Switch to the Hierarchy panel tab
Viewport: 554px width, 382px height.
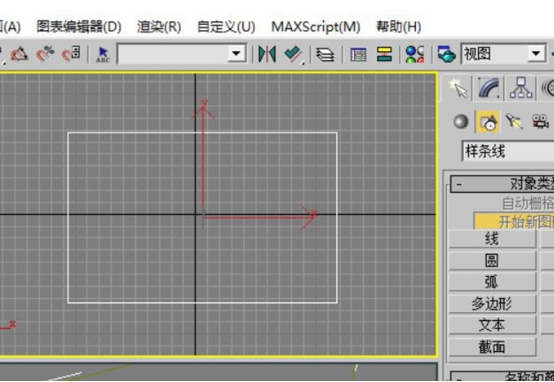pos(521,88)
